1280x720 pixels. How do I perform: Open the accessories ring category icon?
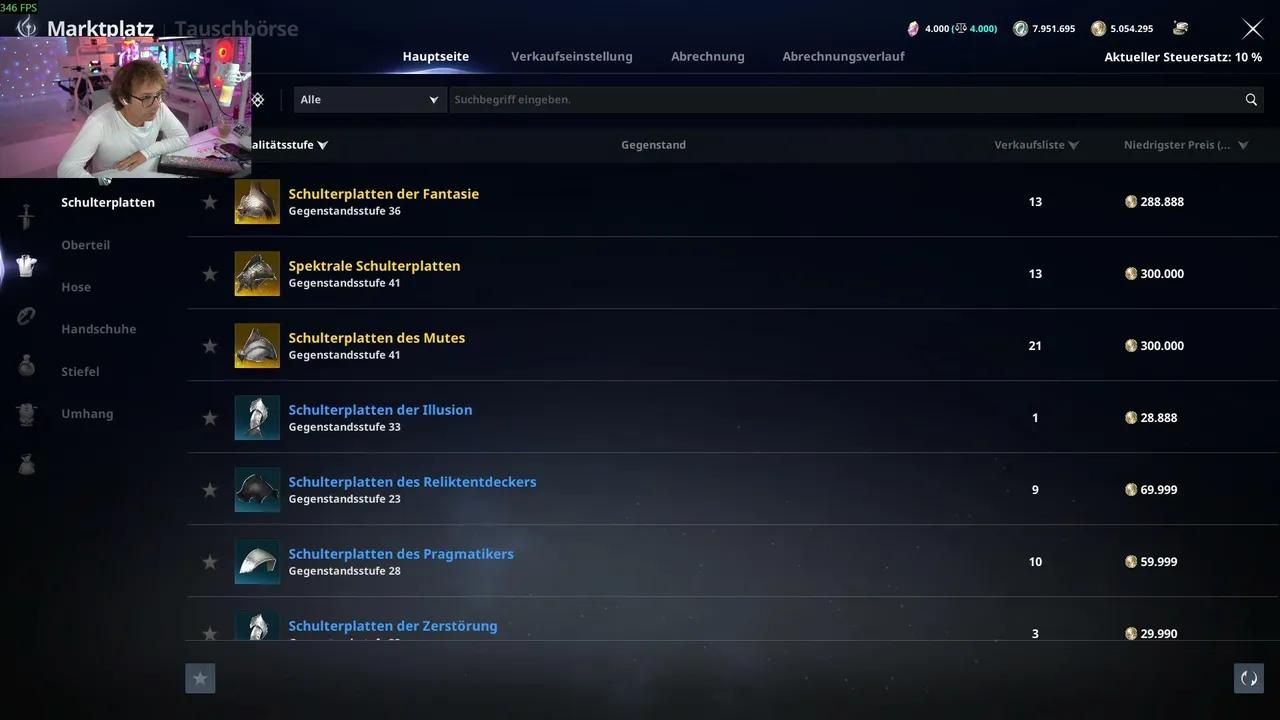pyautogui.click(x=26, y=316)
